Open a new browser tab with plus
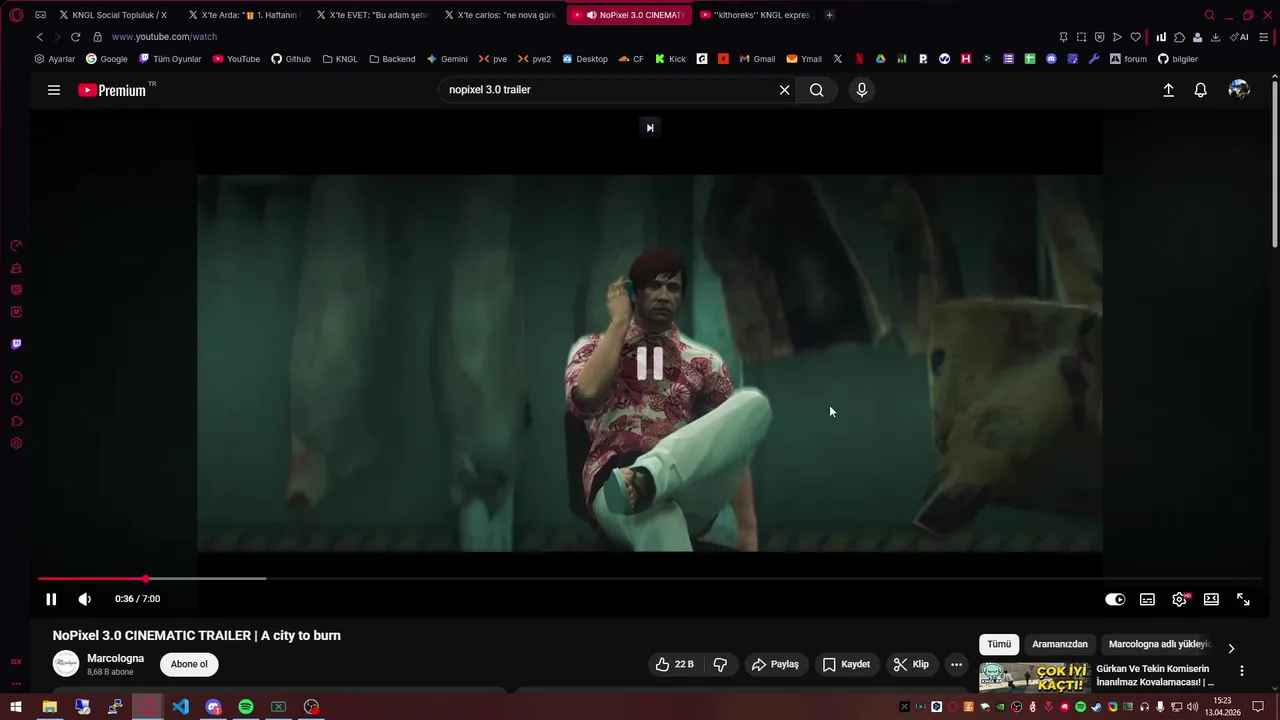The height and width of the screenshot is (720, 1280). click(x=829, y=15)
